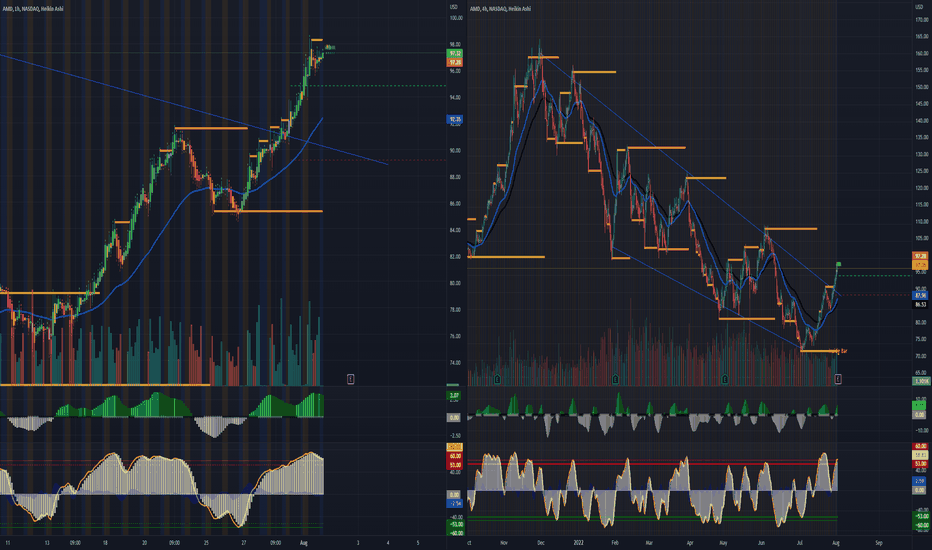Image resolution: width=932 pixels, height=550 pixels.
Task: Click the 27 date label on the 1h time axis
Action: pyautogui.click(x=244, y=543)
